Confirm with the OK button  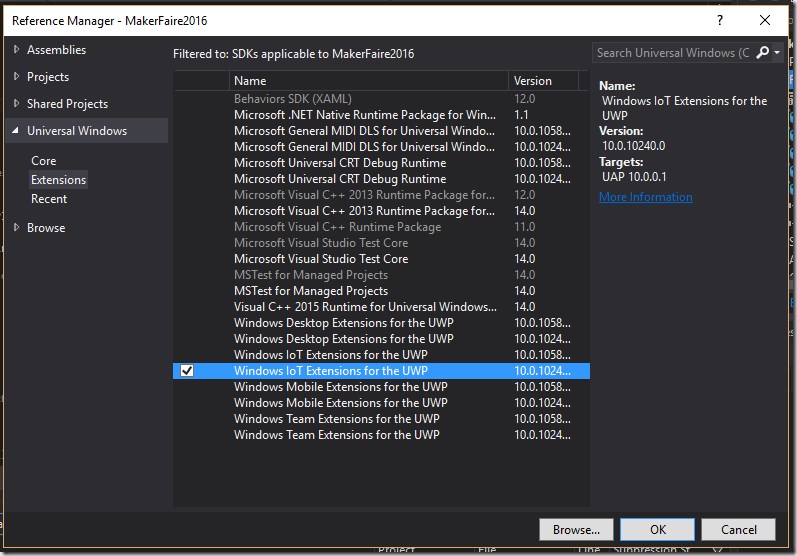pyautogui.click(x=658, y=530)
